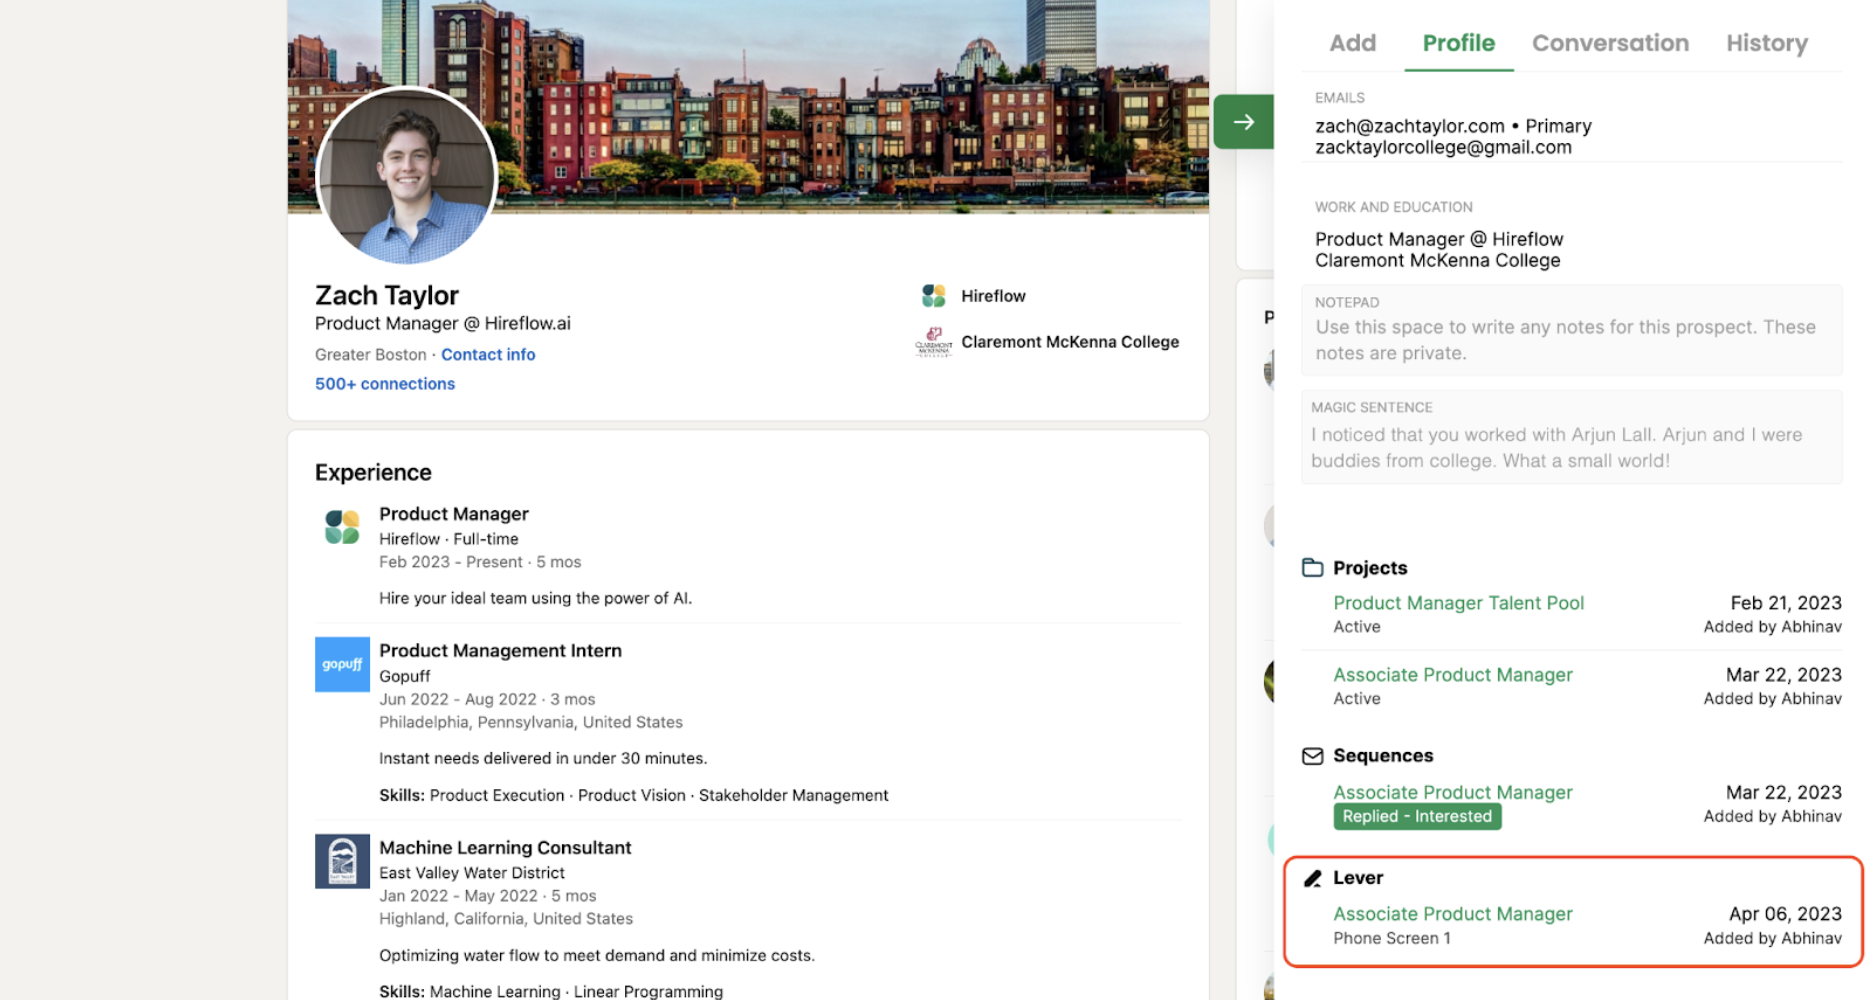Open Product Manager Talent Pool project

pos(1458,603)
